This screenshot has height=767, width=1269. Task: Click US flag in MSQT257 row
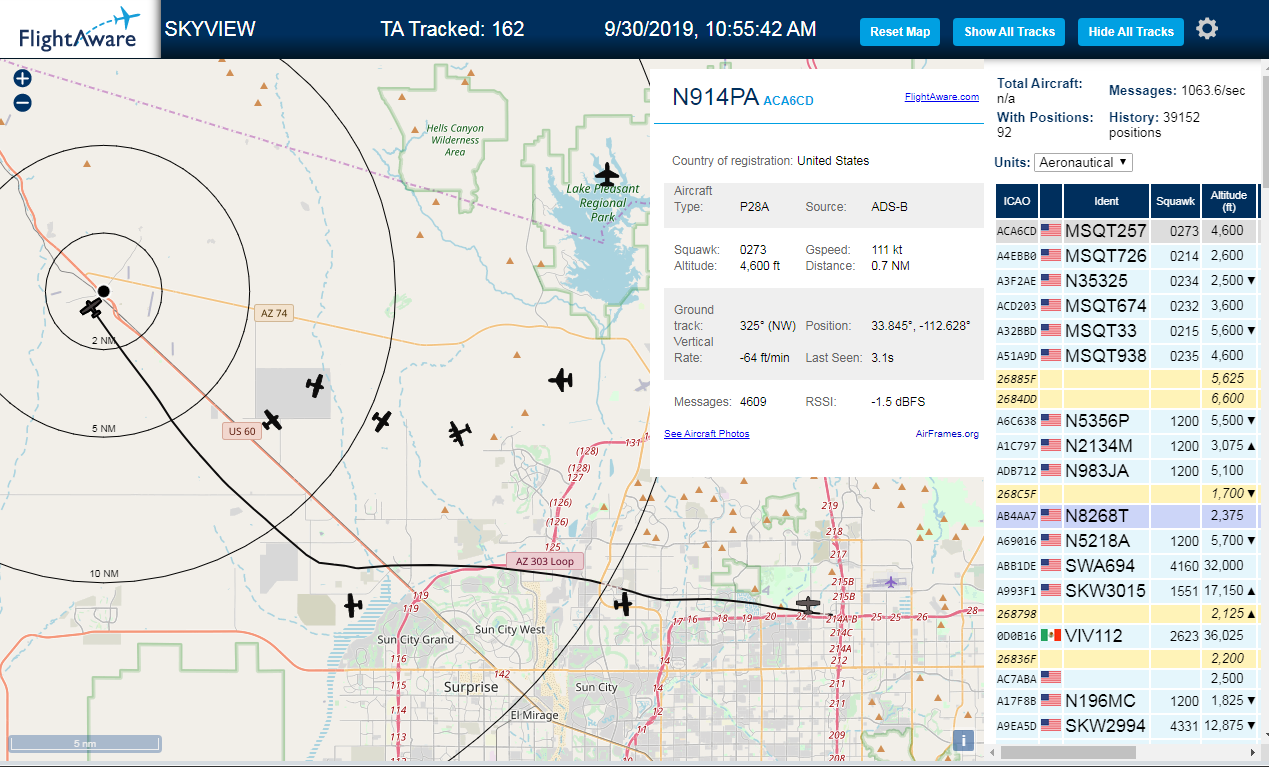[x=1051, y=231]
